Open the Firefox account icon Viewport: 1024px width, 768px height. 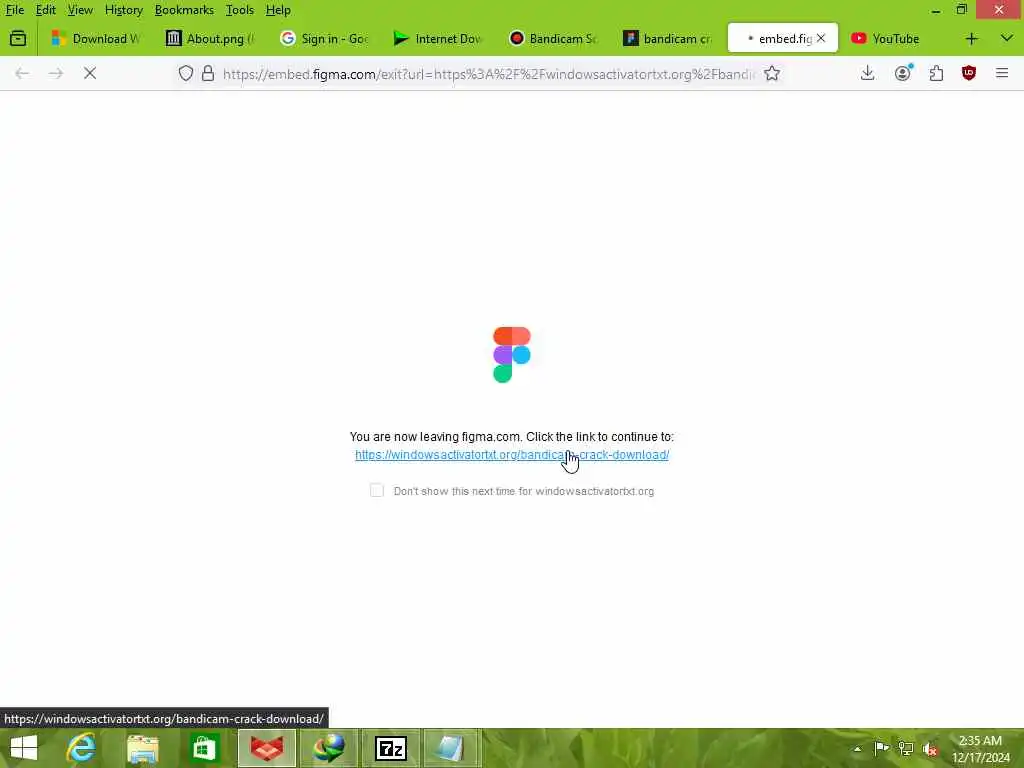point(903,73)
